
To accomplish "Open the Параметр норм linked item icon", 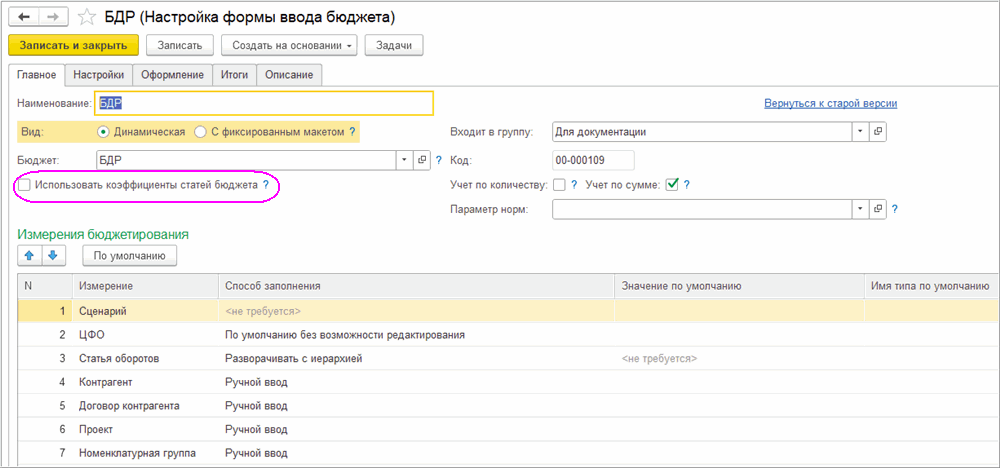I will pyautogui.click(x=878, y=208).
